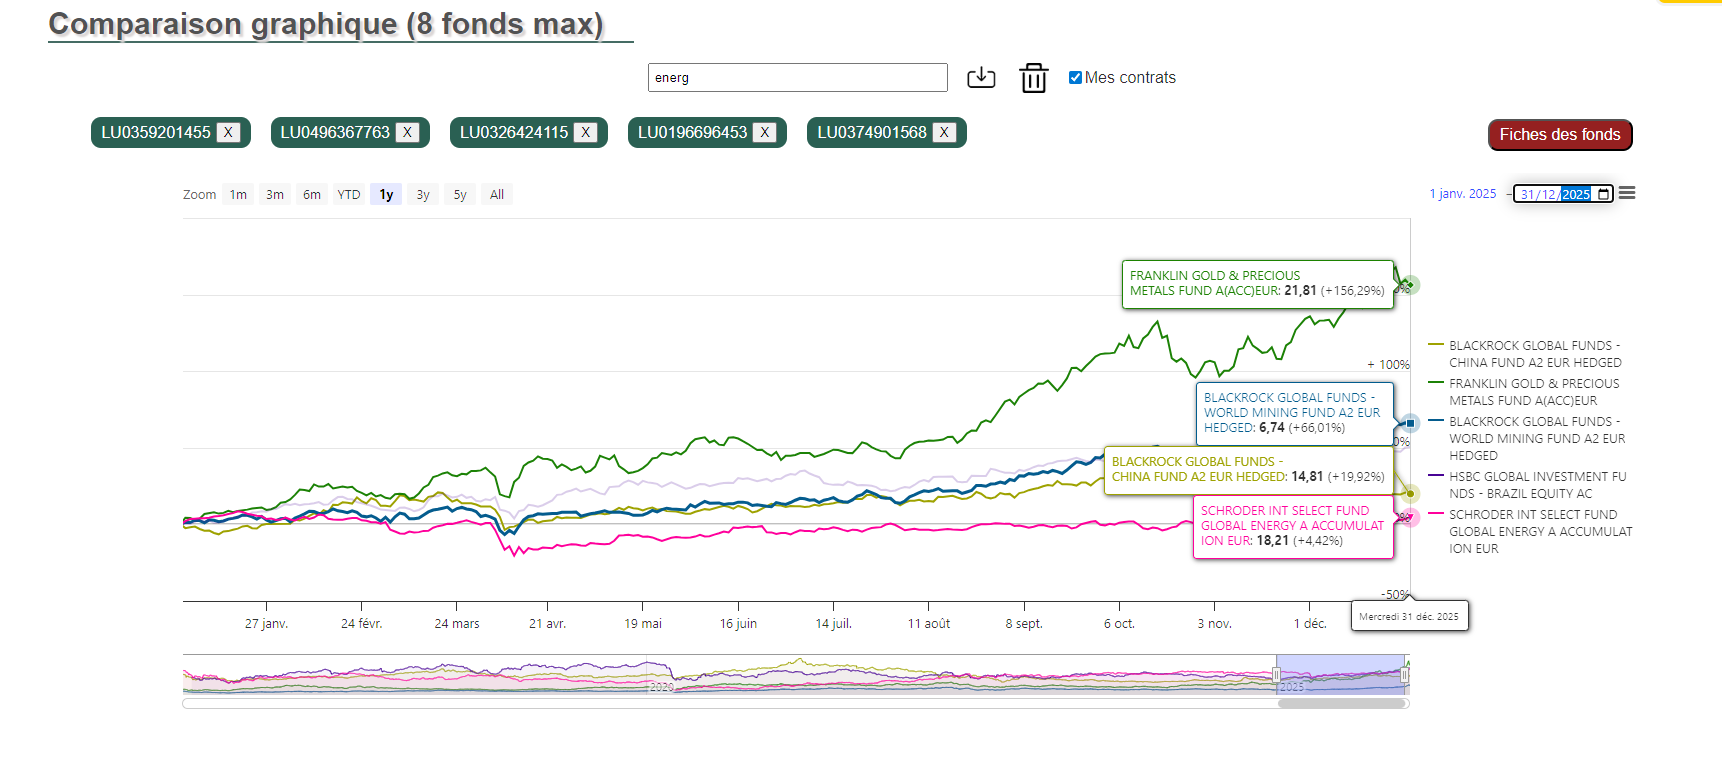Click the navigator right range handle
The image size is (1722, 761).
pos(1404,675)
